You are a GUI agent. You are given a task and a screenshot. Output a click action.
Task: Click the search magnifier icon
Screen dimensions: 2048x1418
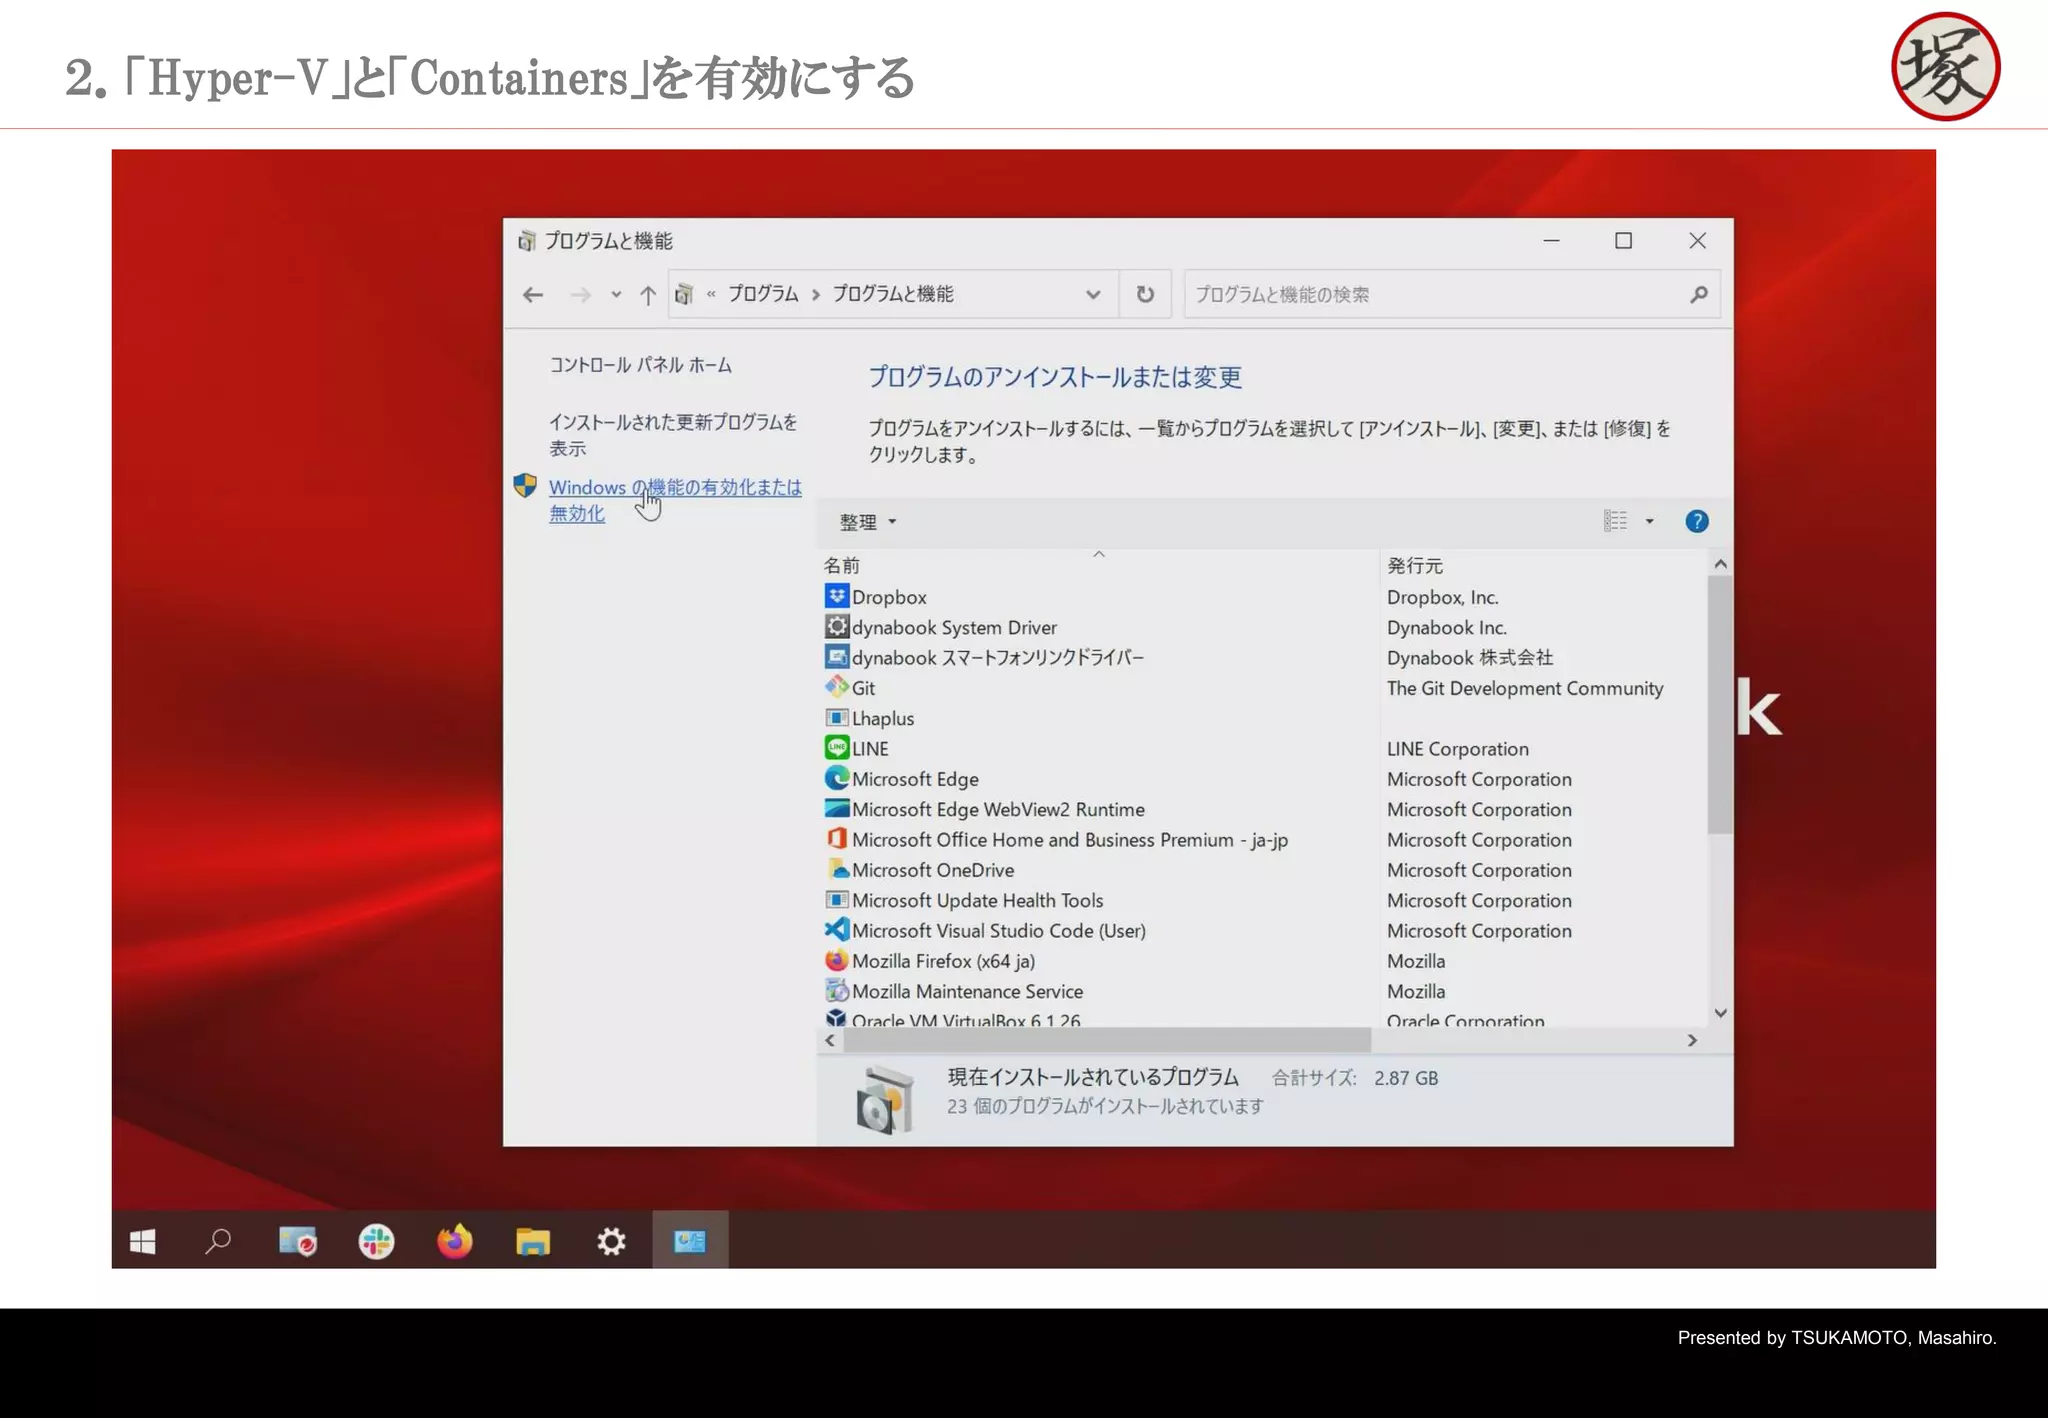pos(1699,294)
